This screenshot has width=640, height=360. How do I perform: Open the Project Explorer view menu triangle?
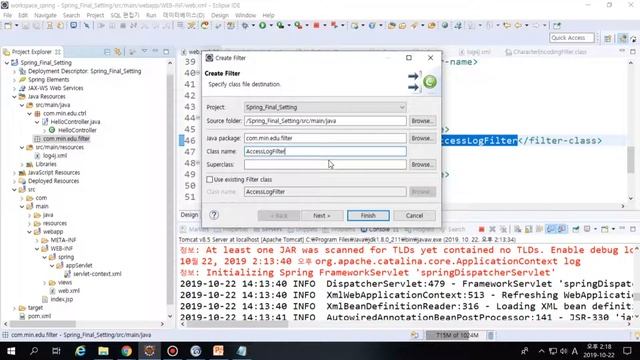pyautogui.click(x=144, y=51)
